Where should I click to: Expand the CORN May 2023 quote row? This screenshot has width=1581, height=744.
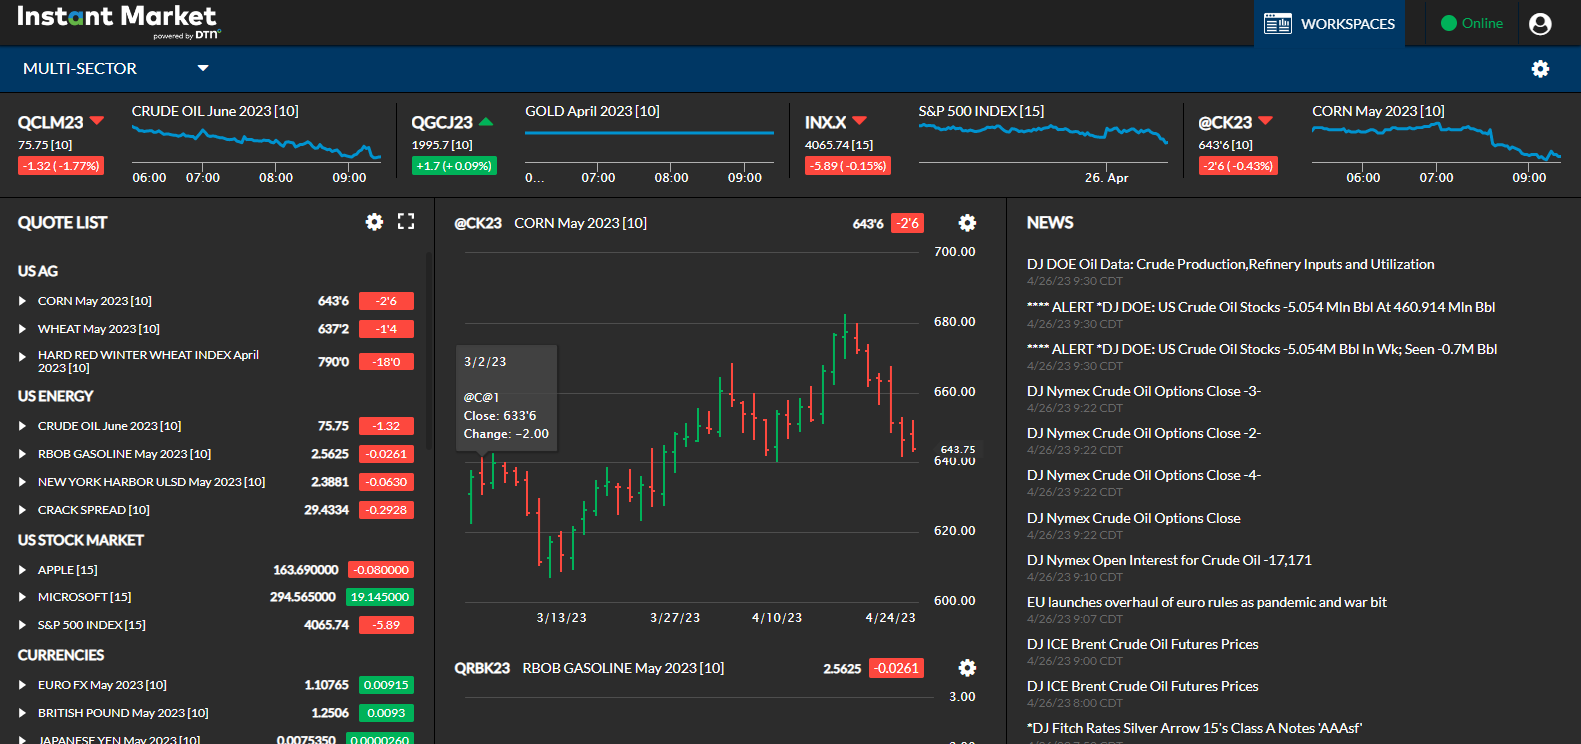tap(22, 301)
